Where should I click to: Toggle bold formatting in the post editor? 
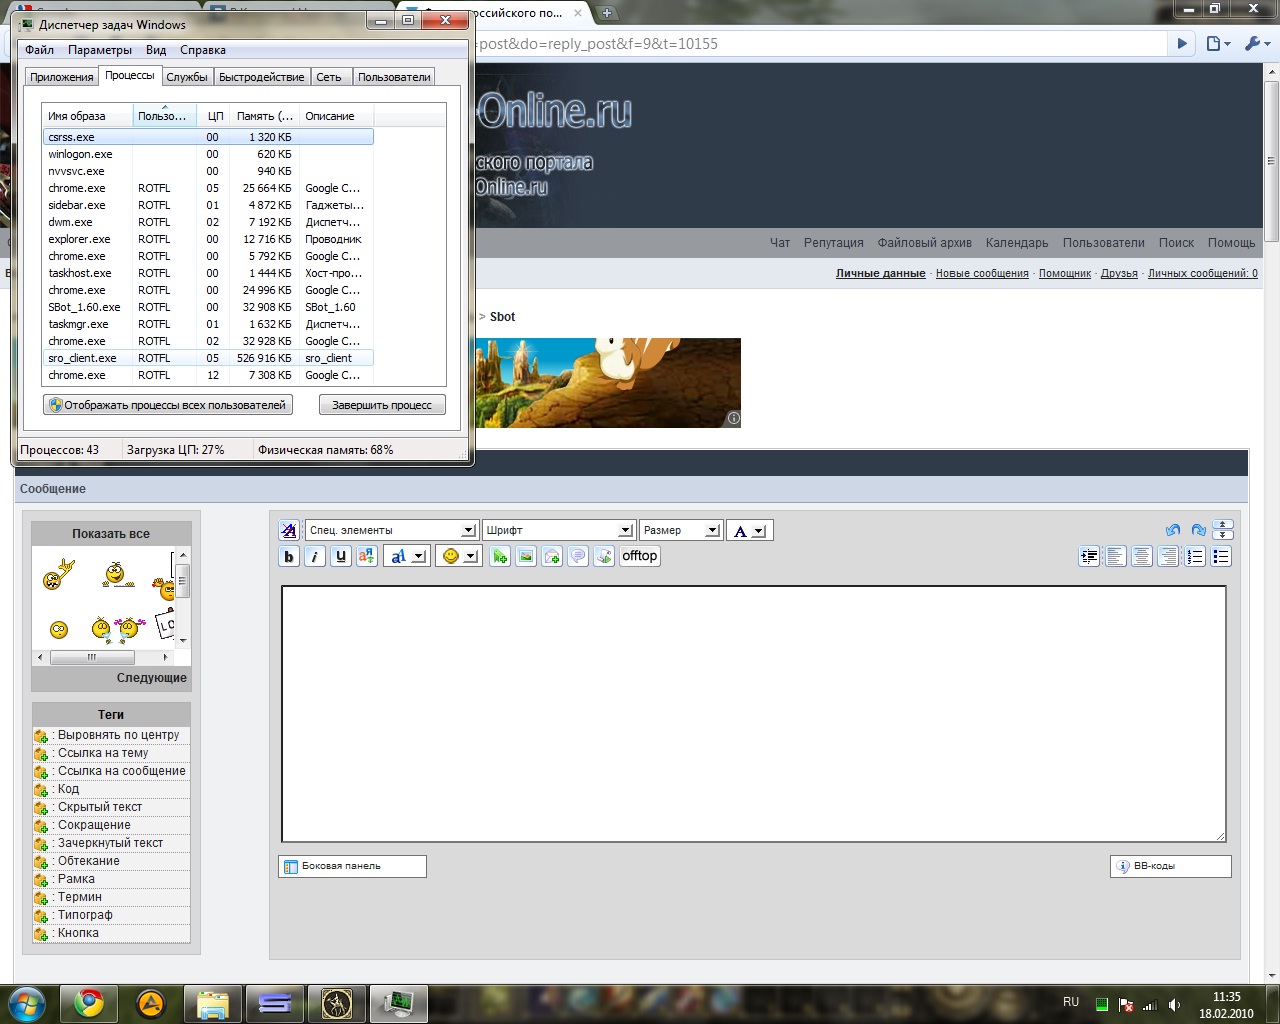point(289,557)
